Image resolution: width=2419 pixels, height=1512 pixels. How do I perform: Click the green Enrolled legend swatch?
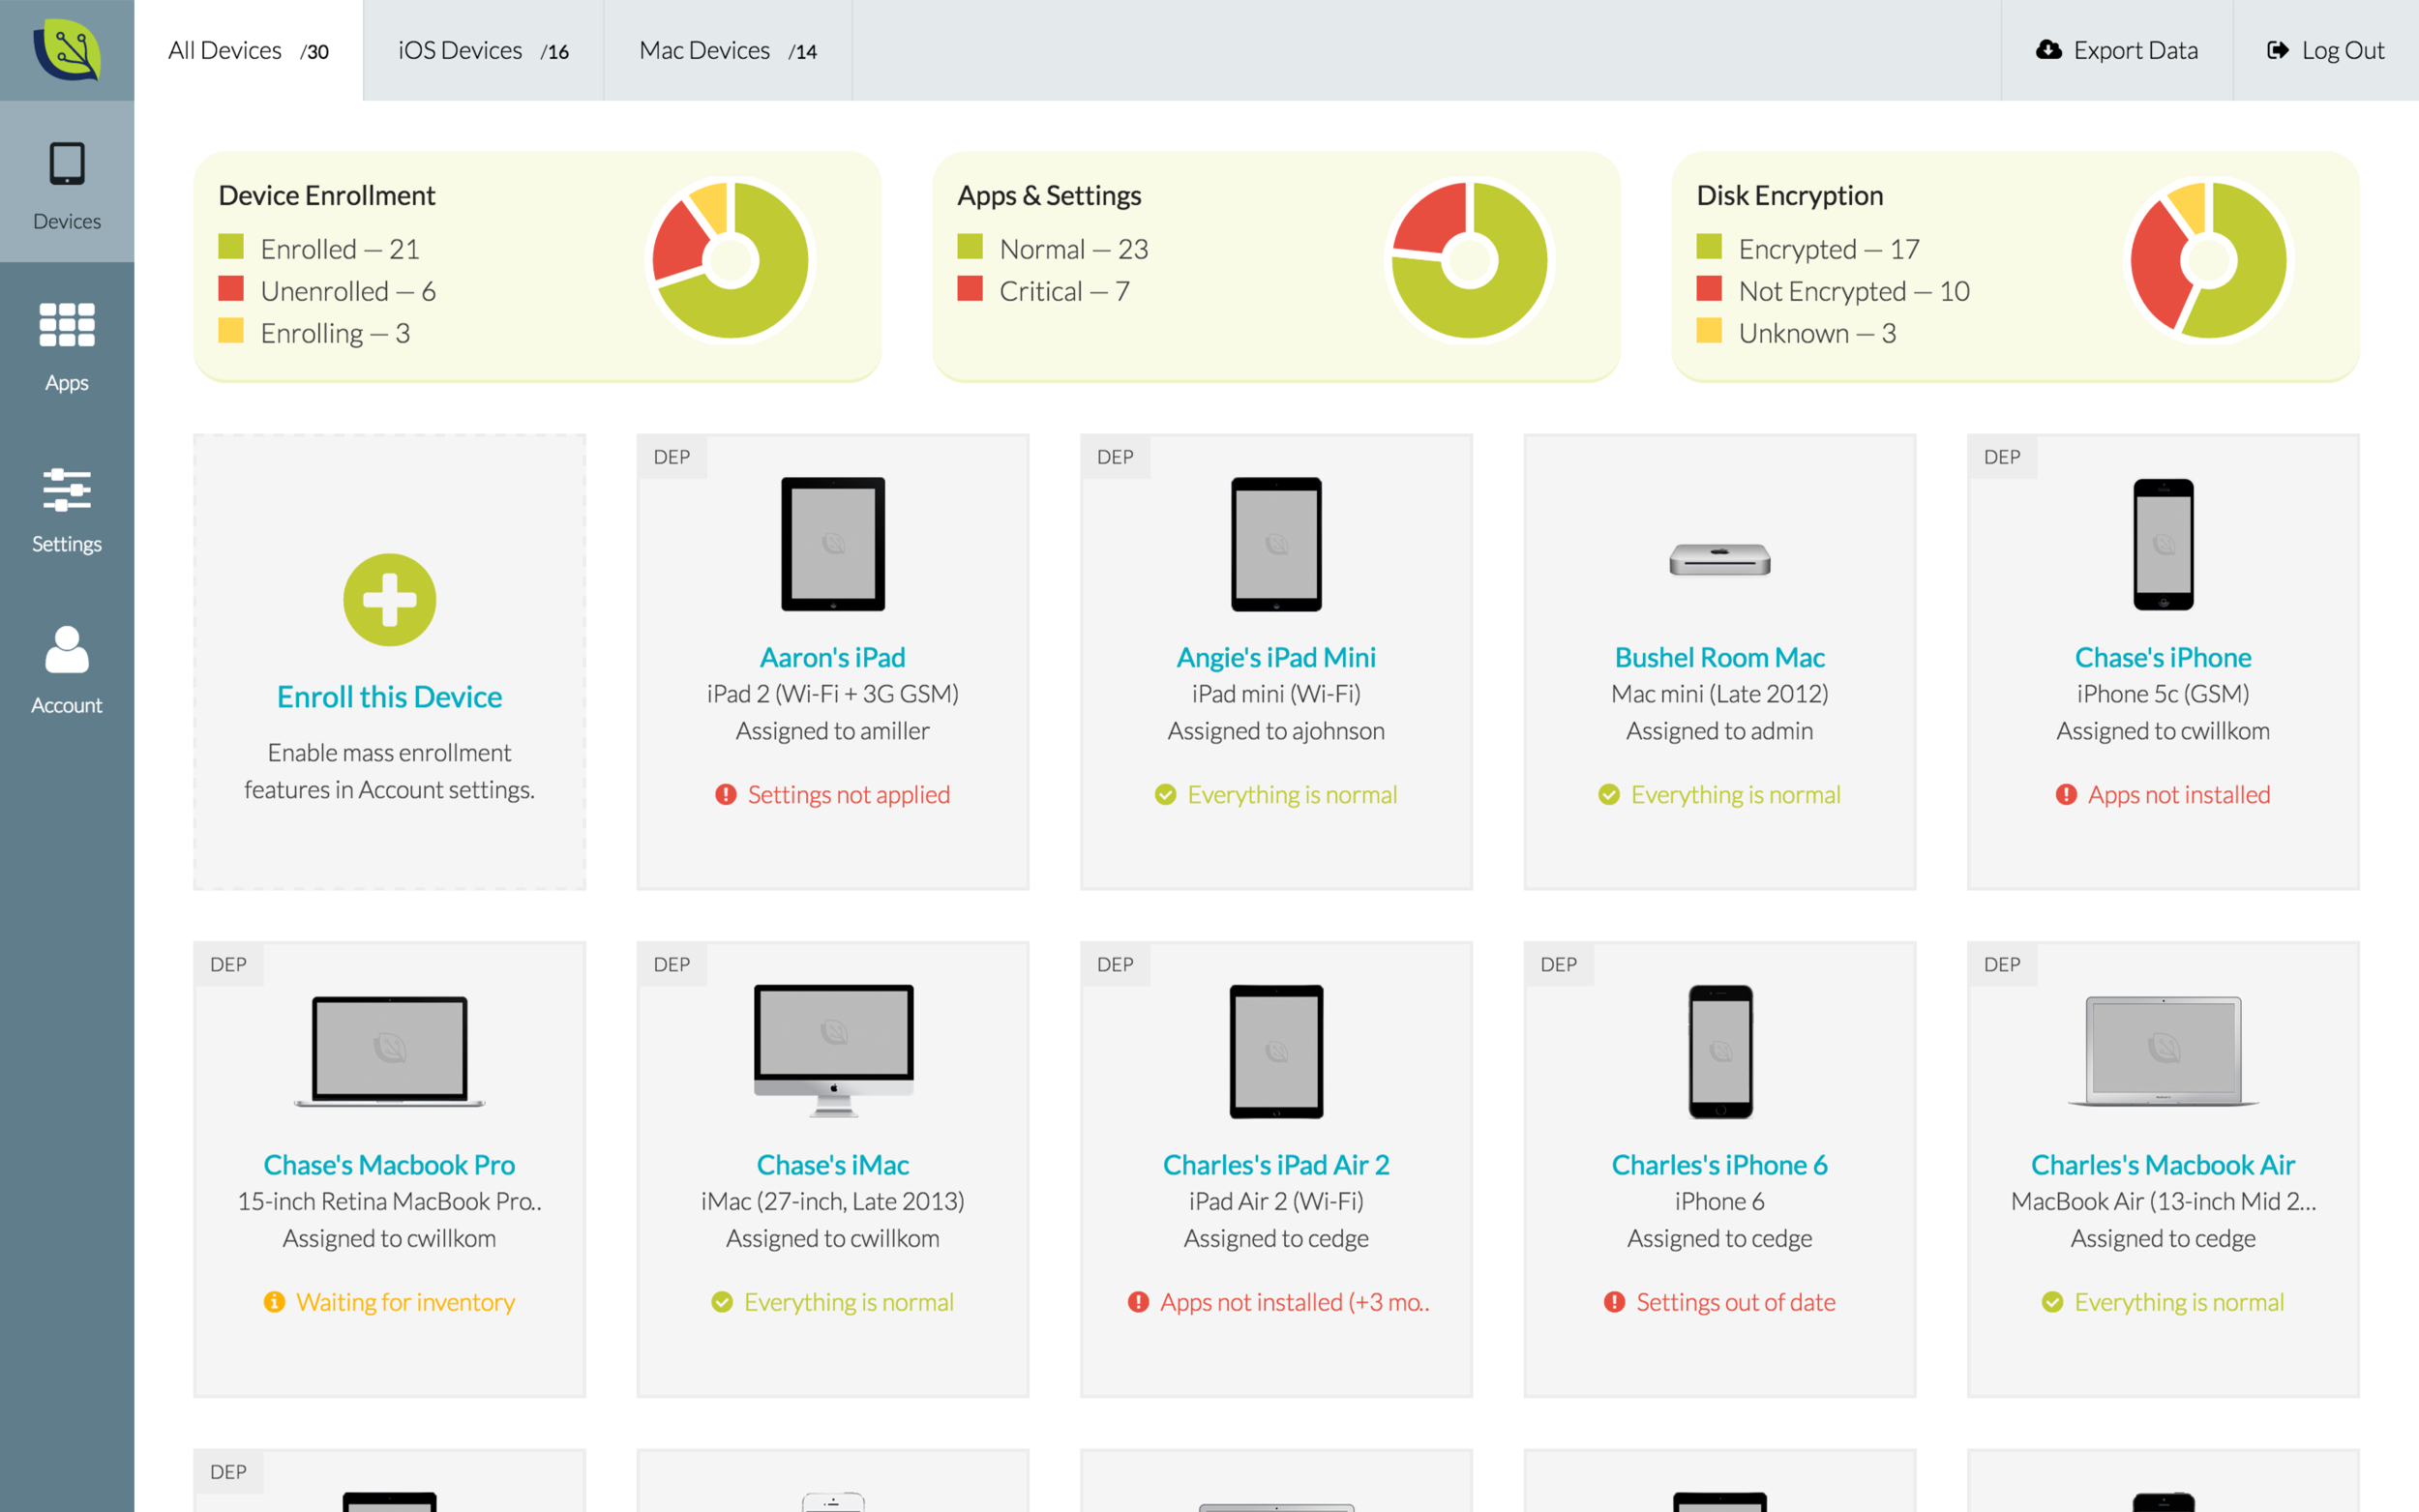[231, 247]
